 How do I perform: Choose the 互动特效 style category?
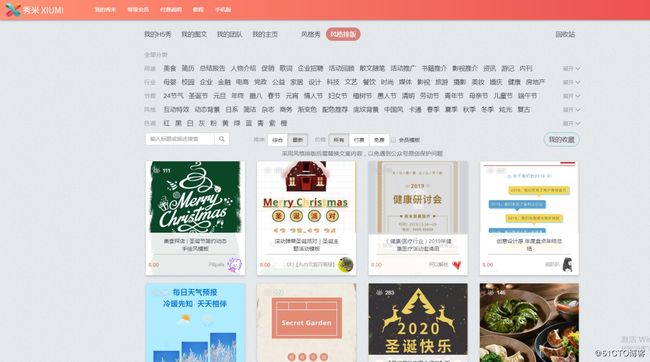pos(176,109)
